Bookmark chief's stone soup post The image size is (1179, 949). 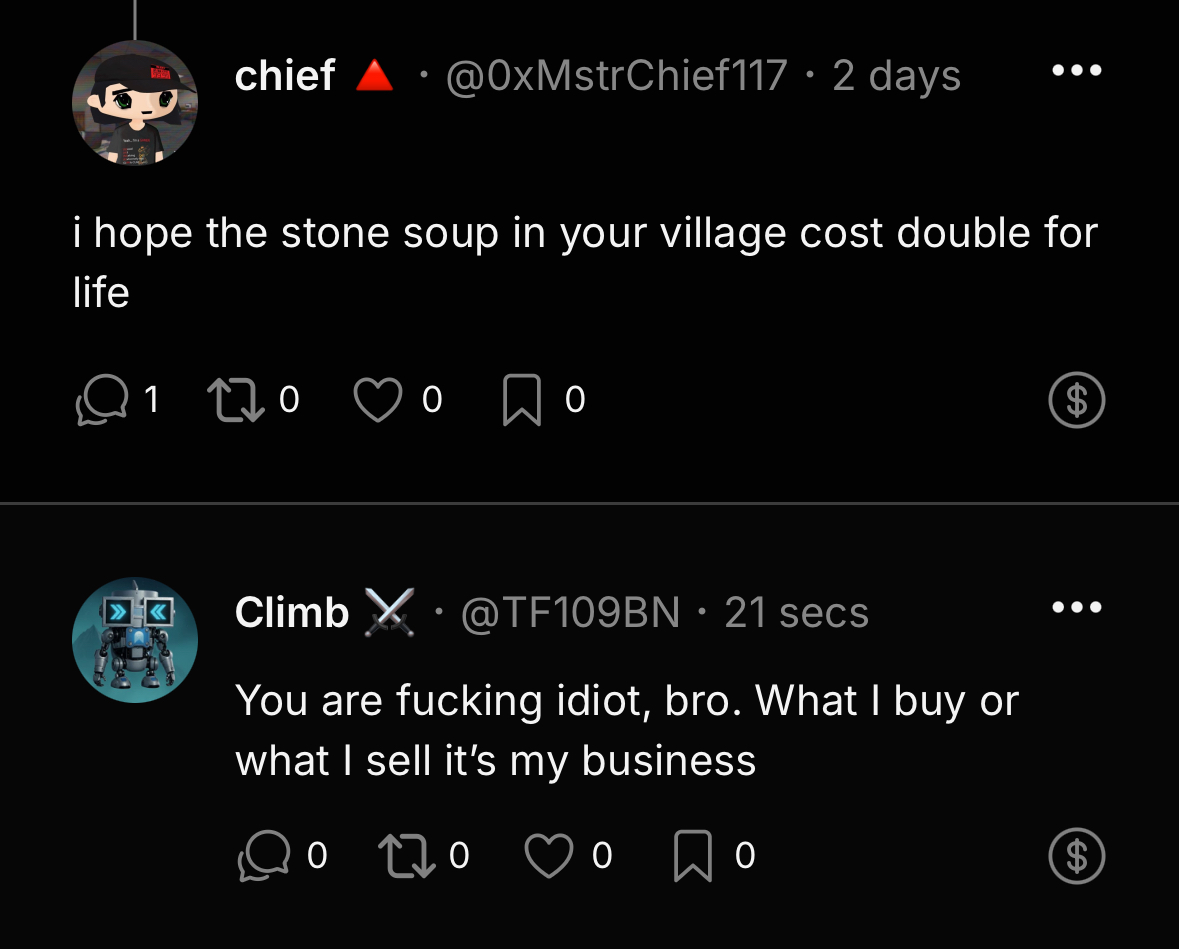523,401
